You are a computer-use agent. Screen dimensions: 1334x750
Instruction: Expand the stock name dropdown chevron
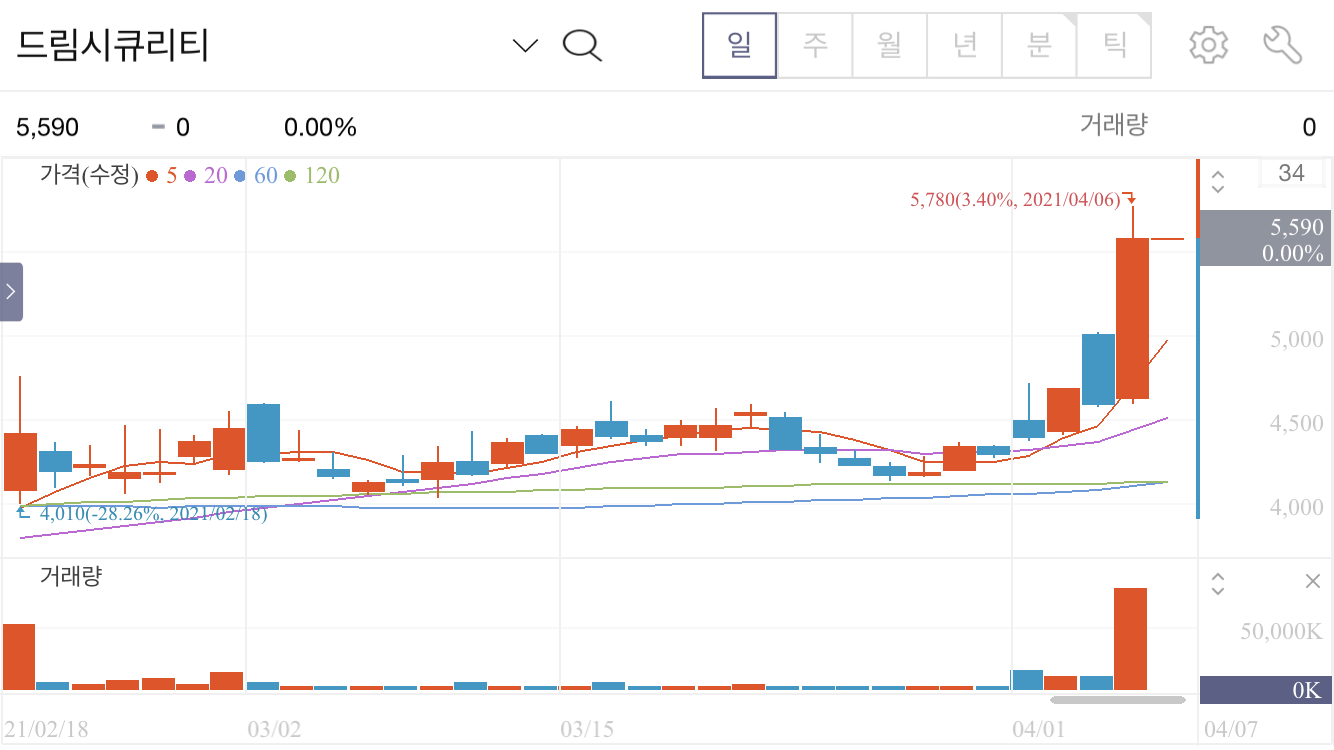click(x=525, y=45)
